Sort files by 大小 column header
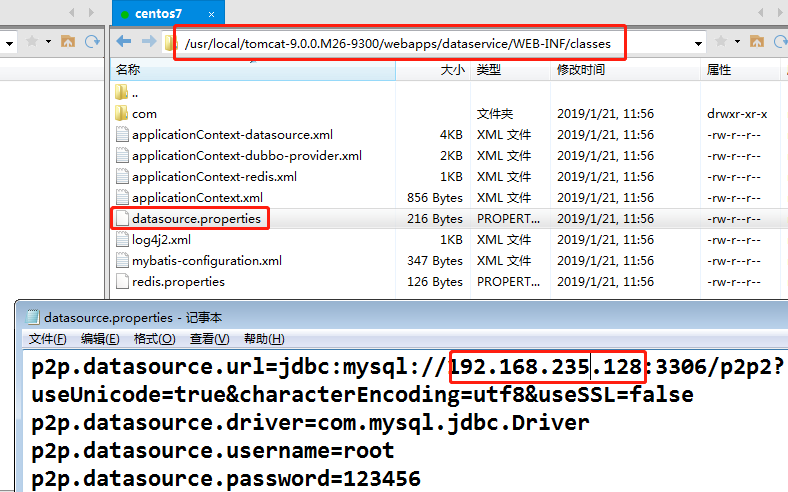This screenshot has width=788, height=492. tap(452, 70)
